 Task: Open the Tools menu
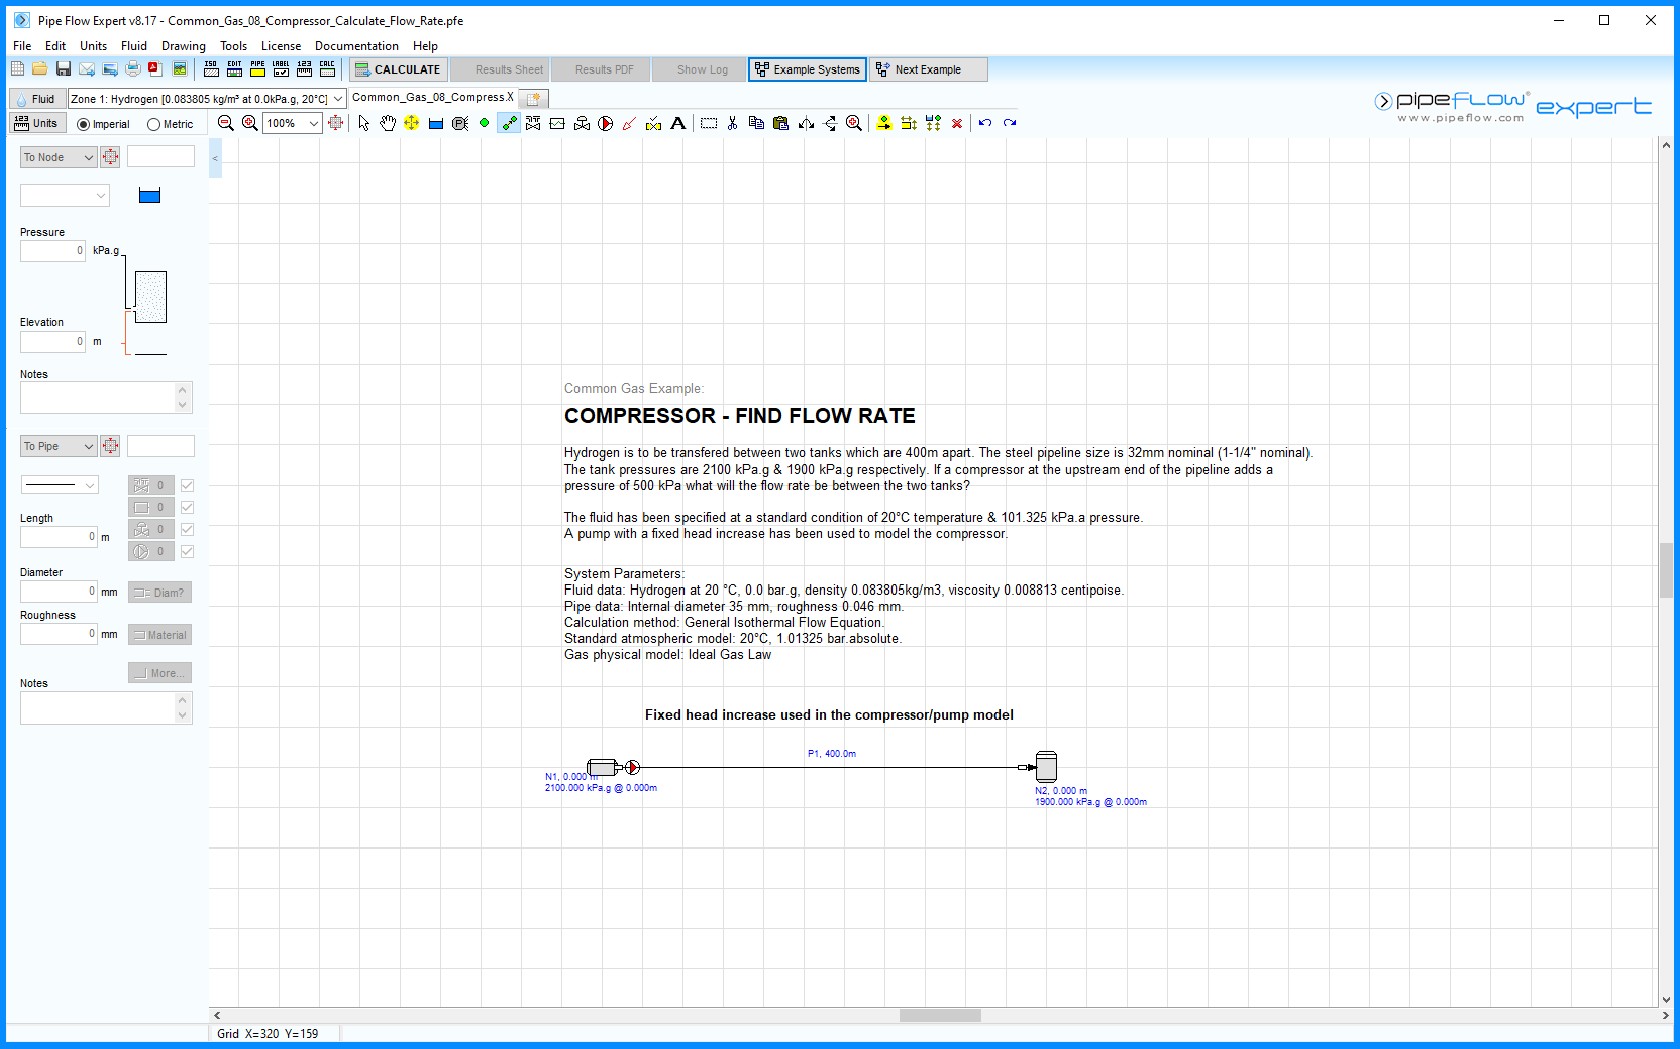tap(233, 45)
